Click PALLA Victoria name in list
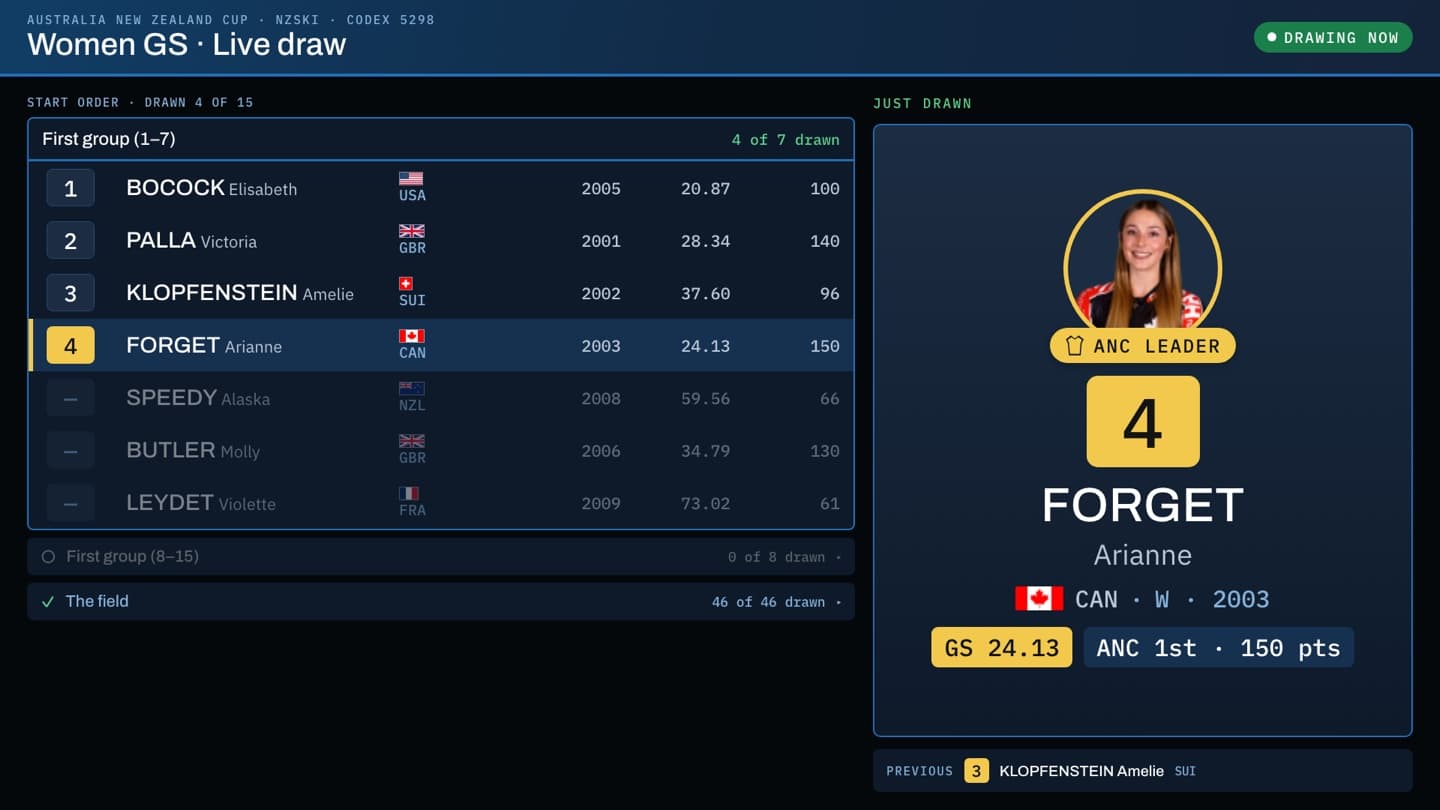1440x810 pixels. 191,241
